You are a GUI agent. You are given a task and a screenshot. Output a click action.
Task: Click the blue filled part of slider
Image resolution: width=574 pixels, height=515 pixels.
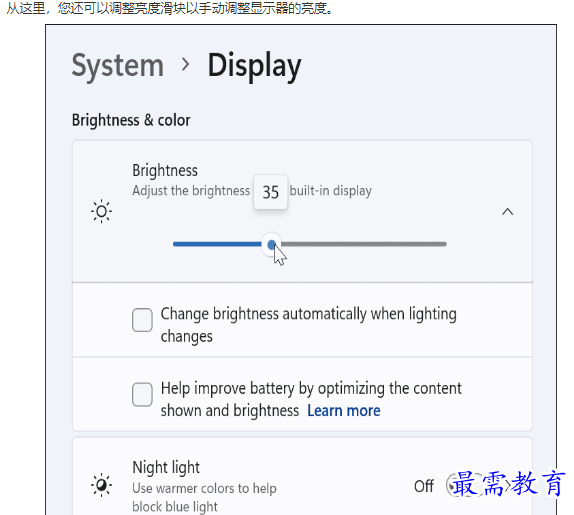coord(217,244)
